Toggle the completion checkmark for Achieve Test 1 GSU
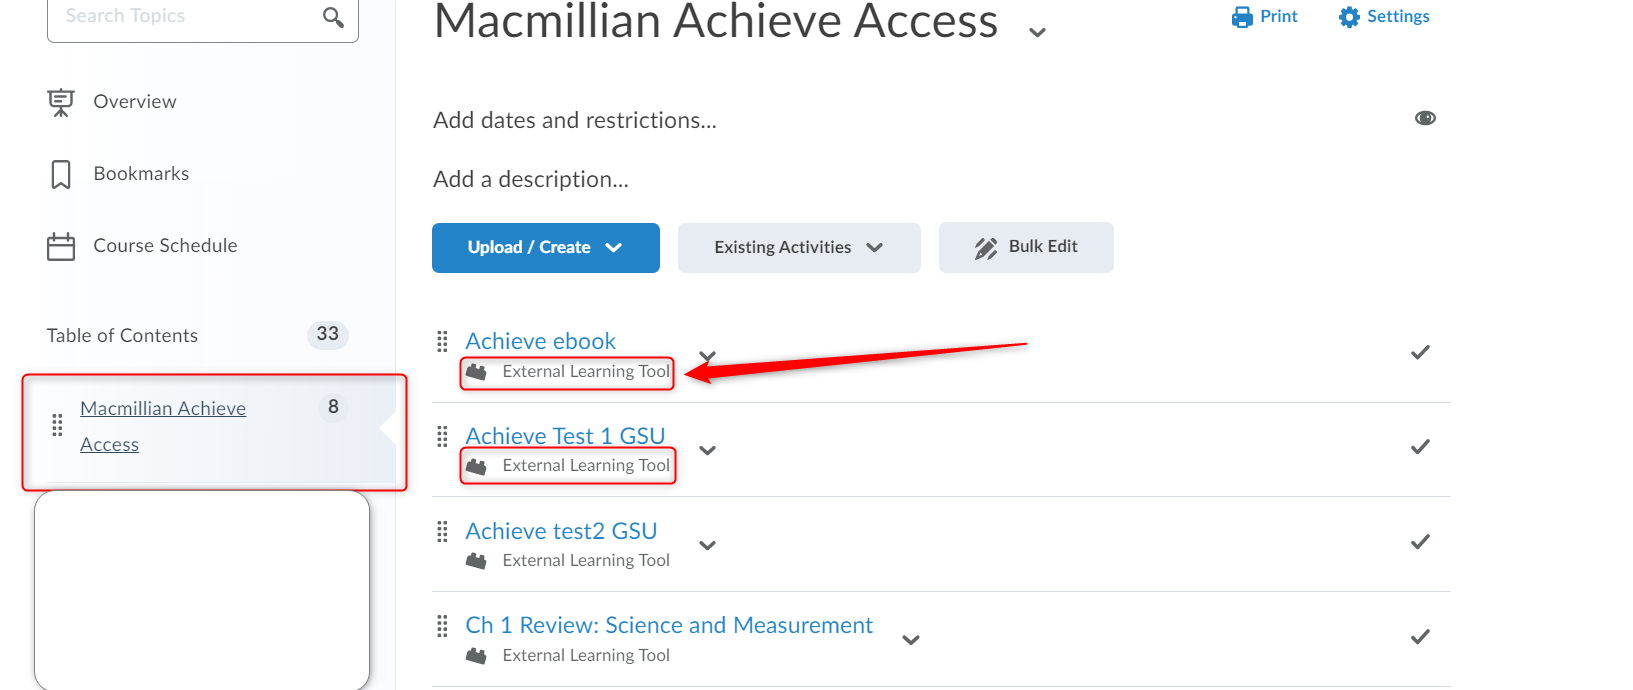 coord(1420,447)
